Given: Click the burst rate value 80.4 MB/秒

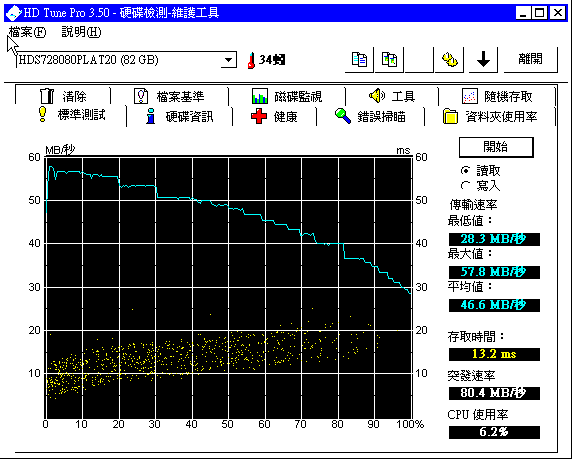Looking at the screenshot, I should tap(494, 393).
